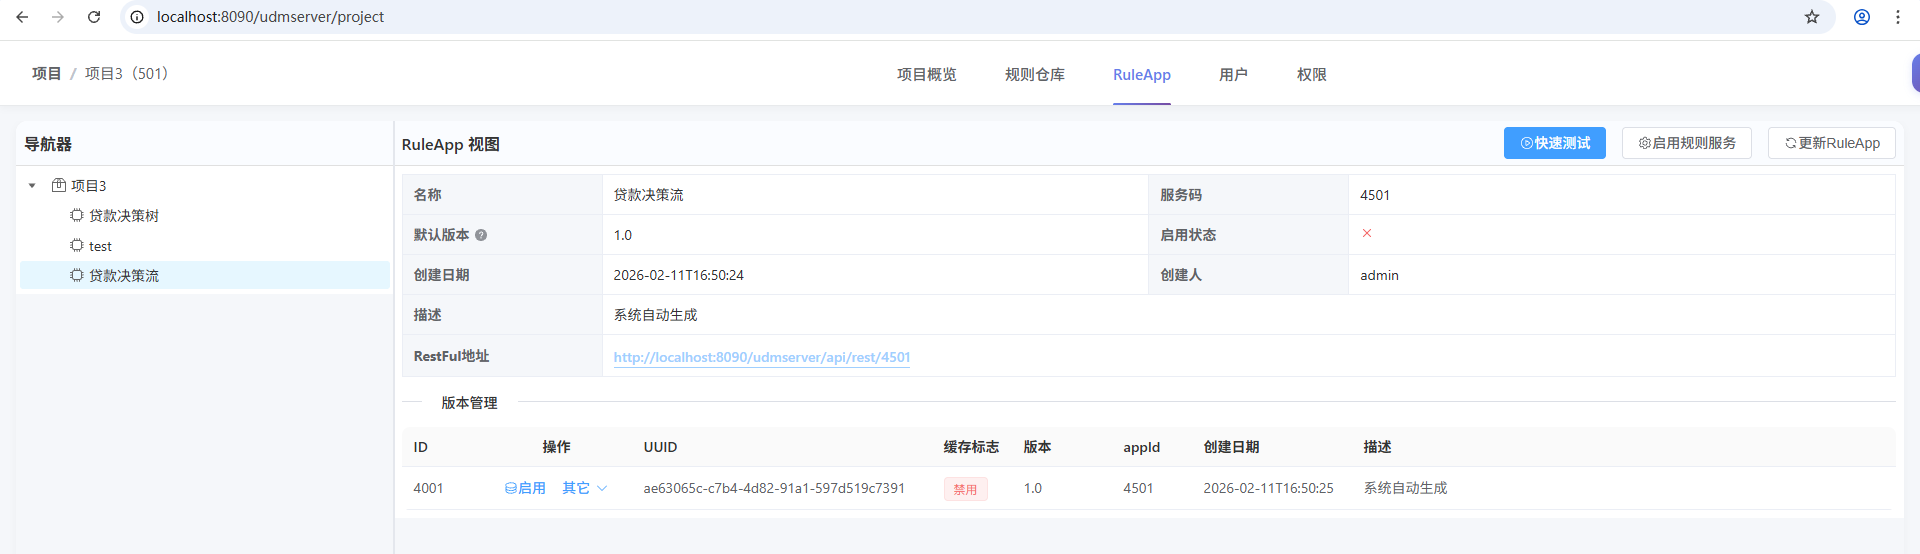Click the site info icon in address bar
Screen dimensions: 1920x554
pos(137,17)
